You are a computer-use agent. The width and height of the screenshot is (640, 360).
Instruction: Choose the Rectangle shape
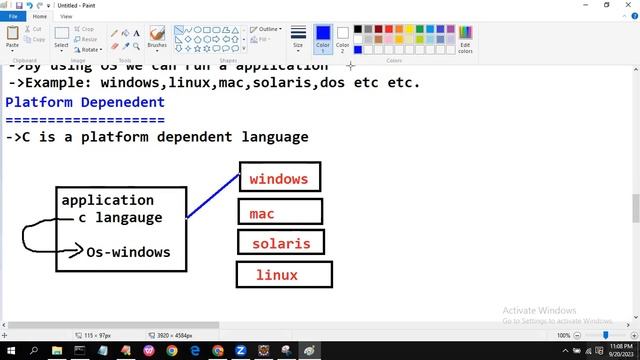click(x=207, y=30)
